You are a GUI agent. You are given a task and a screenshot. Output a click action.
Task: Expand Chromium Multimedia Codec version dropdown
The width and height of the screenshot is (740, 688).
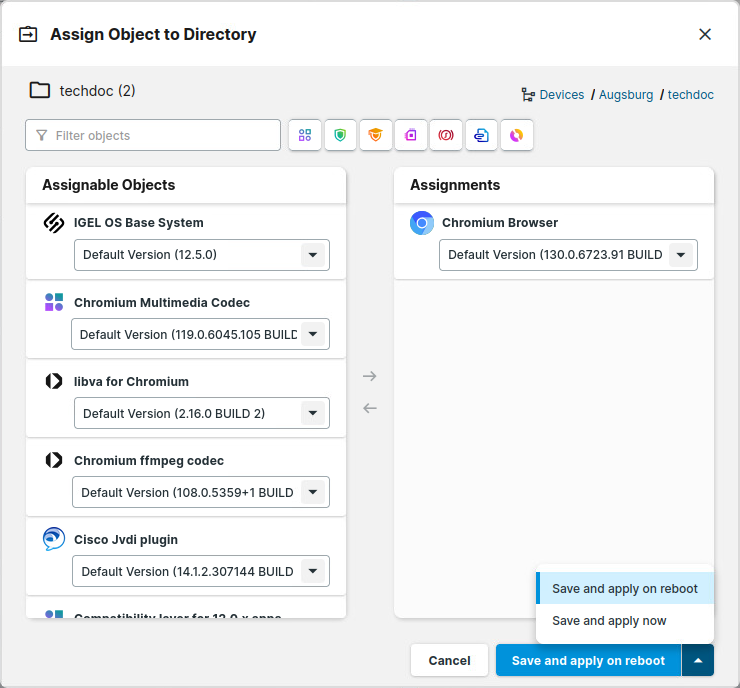pos(313,334)
